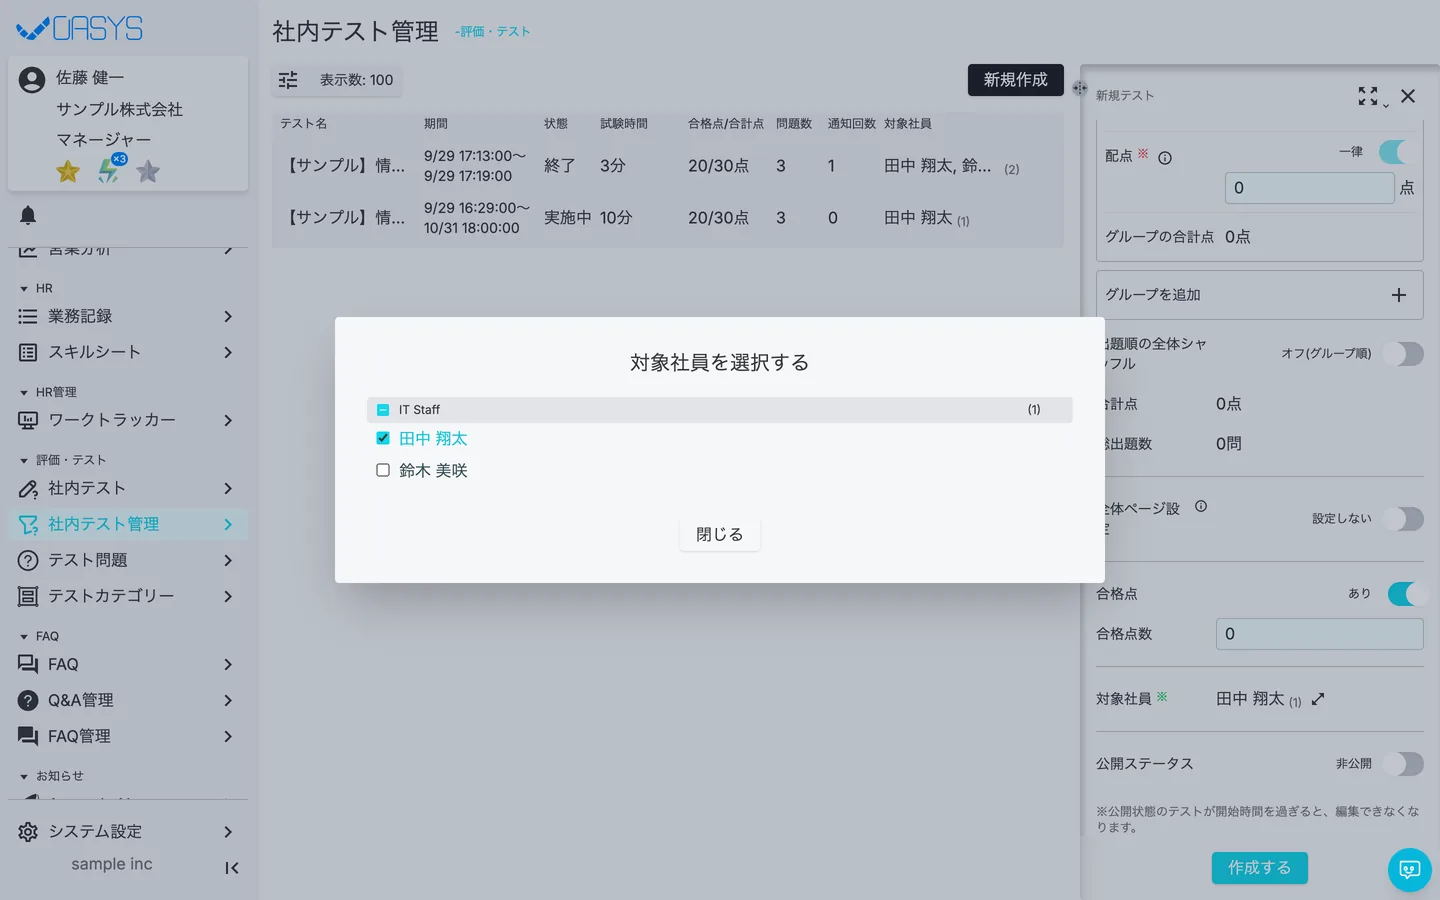
Task: Click the user avatar icon
Action: 32,80
